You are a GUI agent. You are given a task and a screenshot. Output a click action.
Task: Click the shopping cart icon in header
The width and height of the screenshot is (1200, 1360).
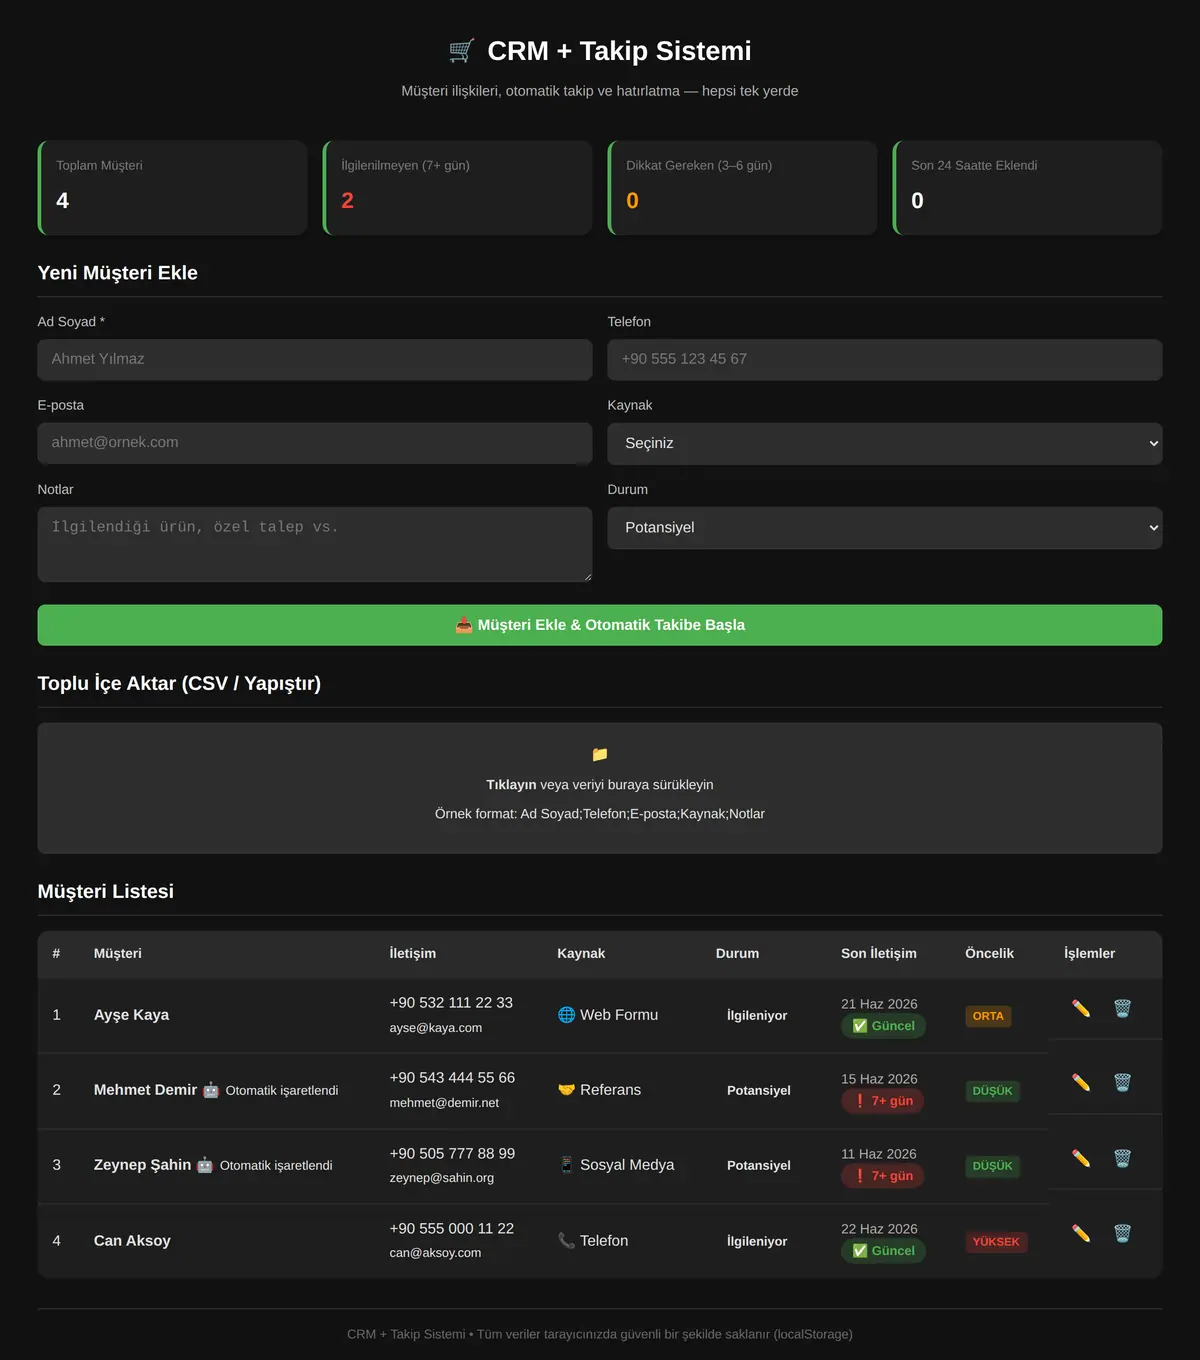point(461,51)
